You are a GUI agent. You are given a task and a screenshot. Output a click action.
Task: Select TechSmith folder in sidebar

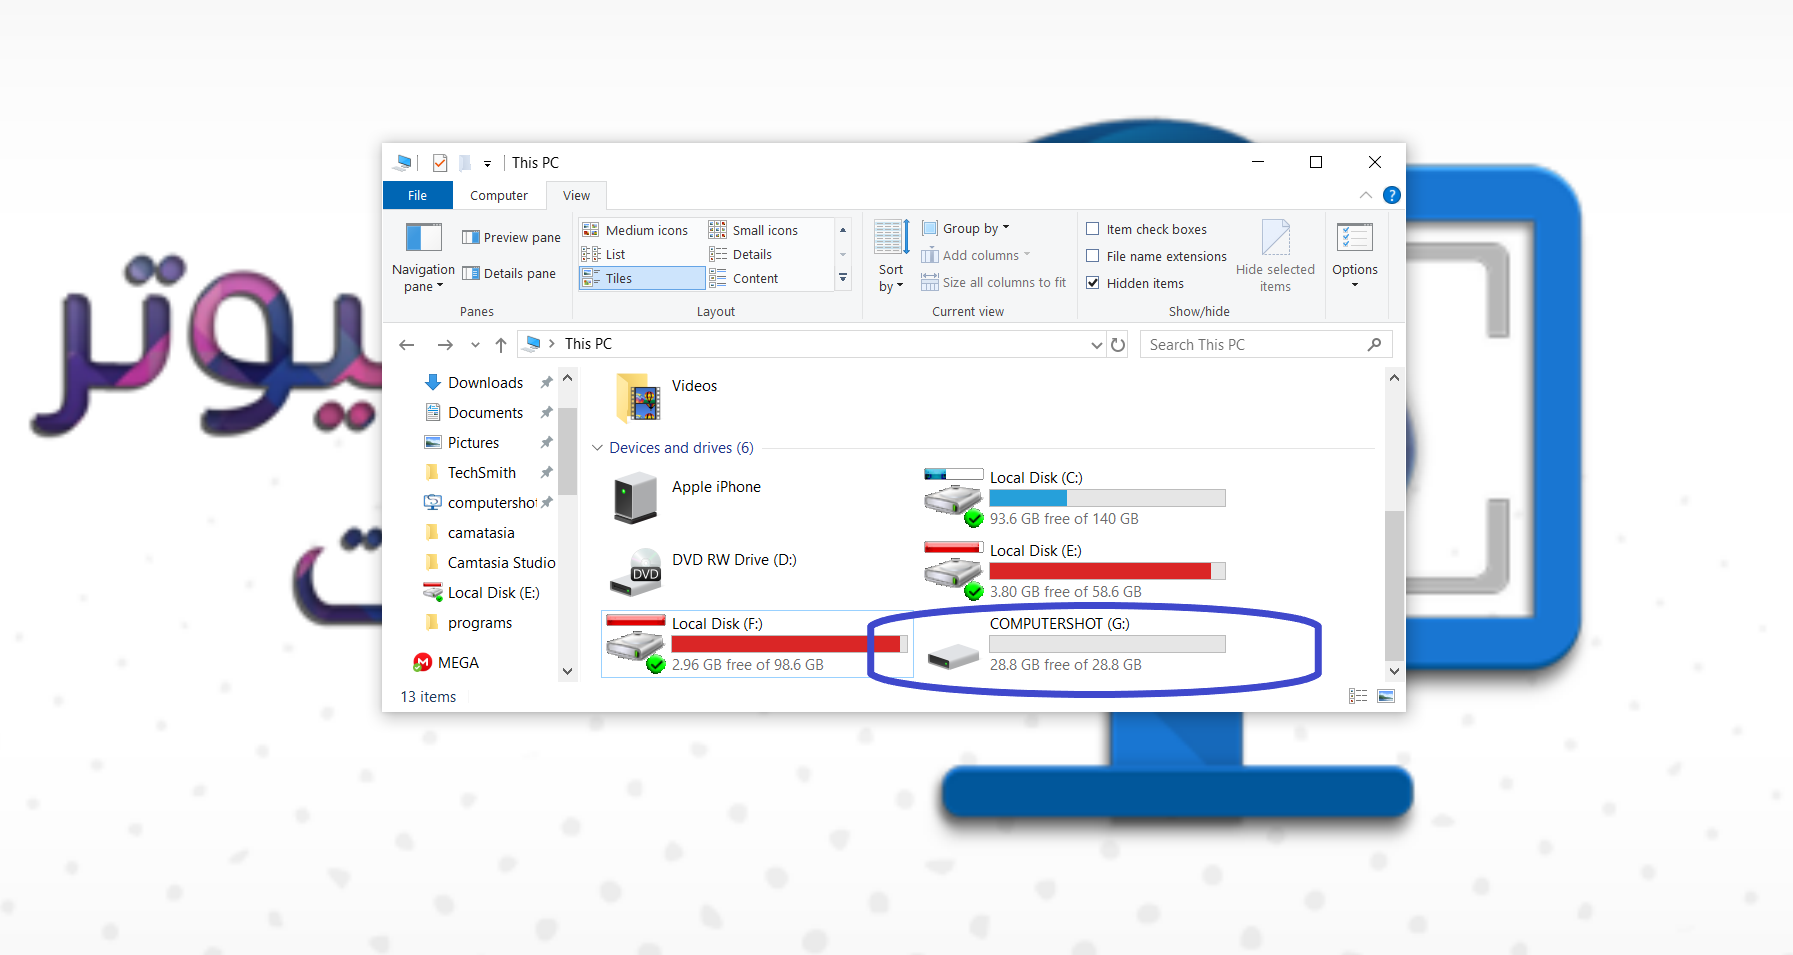point(482,472)
